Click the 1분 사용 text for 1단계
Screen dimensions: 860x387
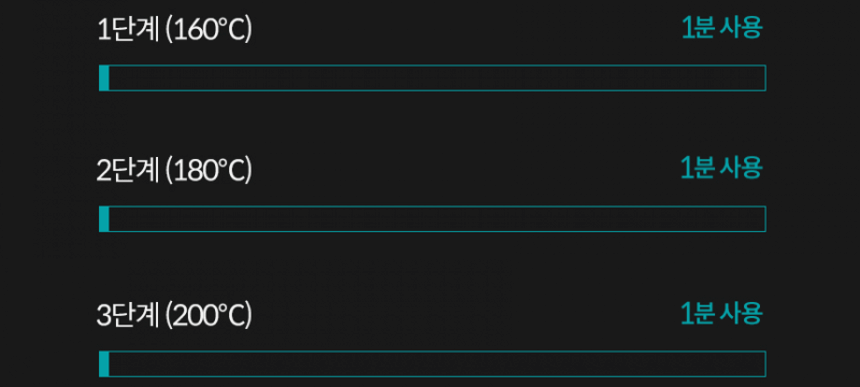721,27
